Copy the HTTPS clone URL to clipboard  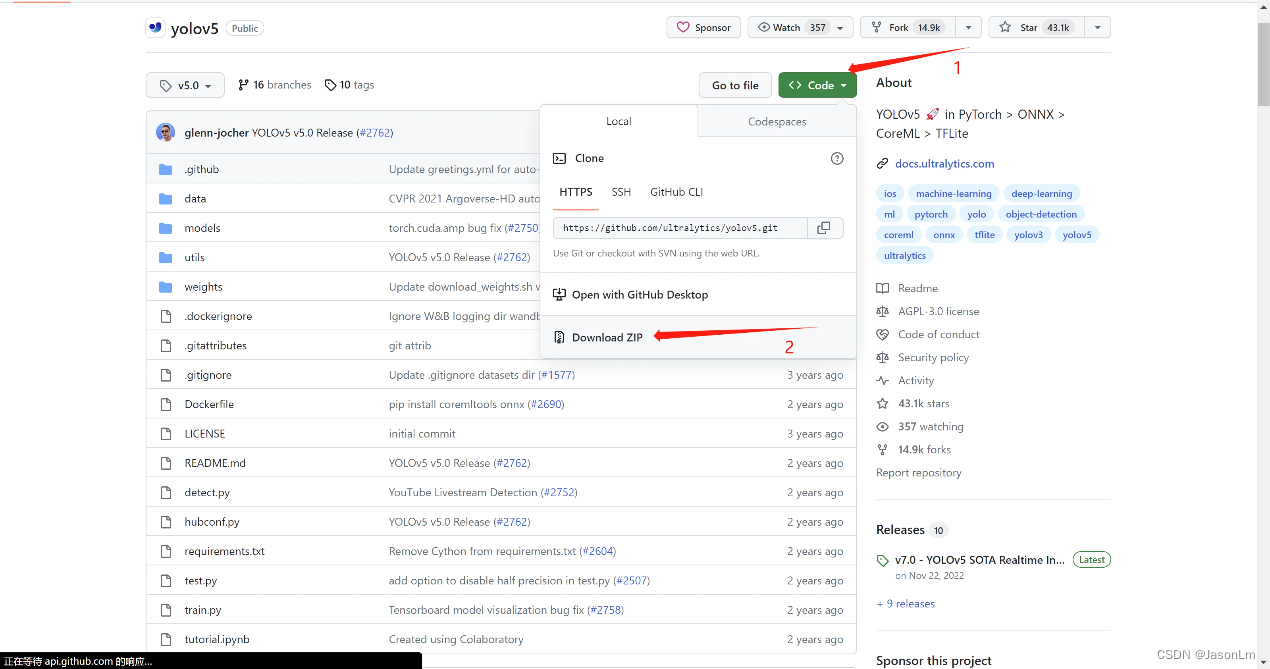point(824,228)
